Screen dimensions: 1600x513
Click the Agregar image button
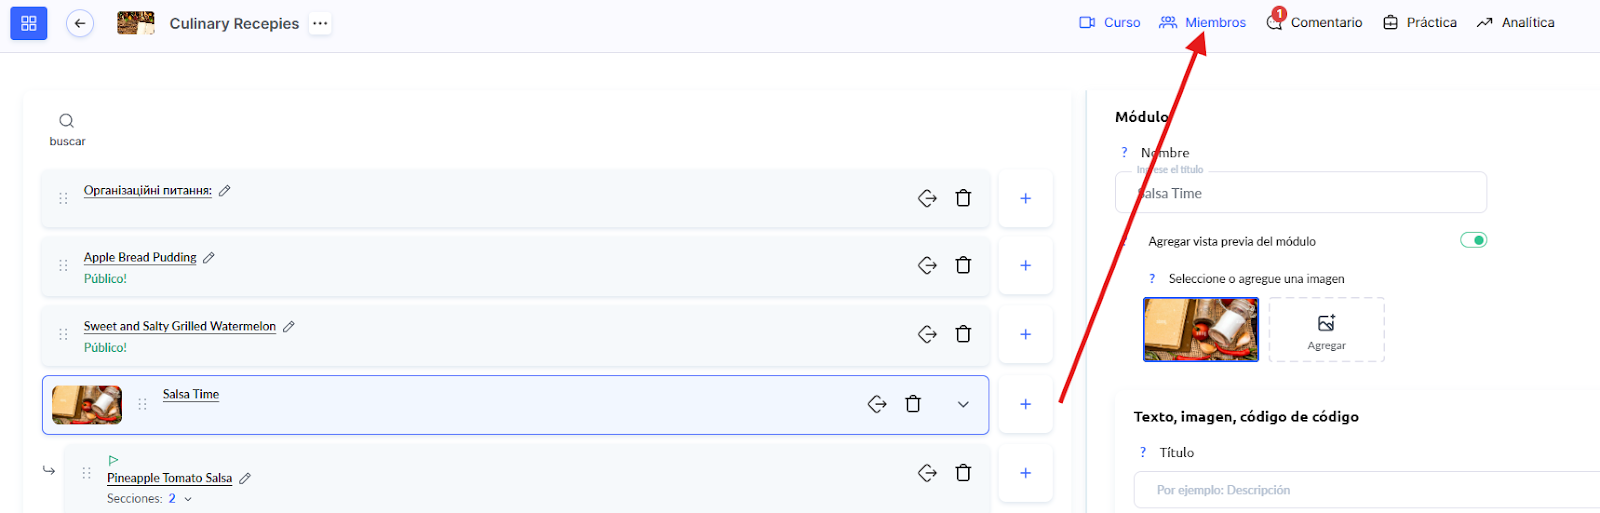pos(1326,329)
